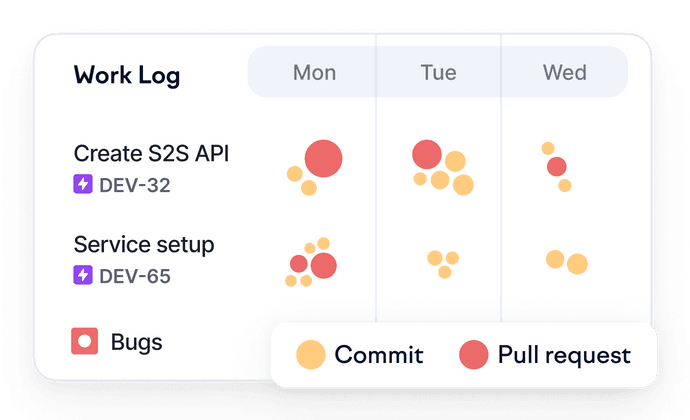The width and height of the screenshot is (690, 420).
Task: Select the right yellow commit bubble on Wednesday for Service setup
Action: click(577, 264)
